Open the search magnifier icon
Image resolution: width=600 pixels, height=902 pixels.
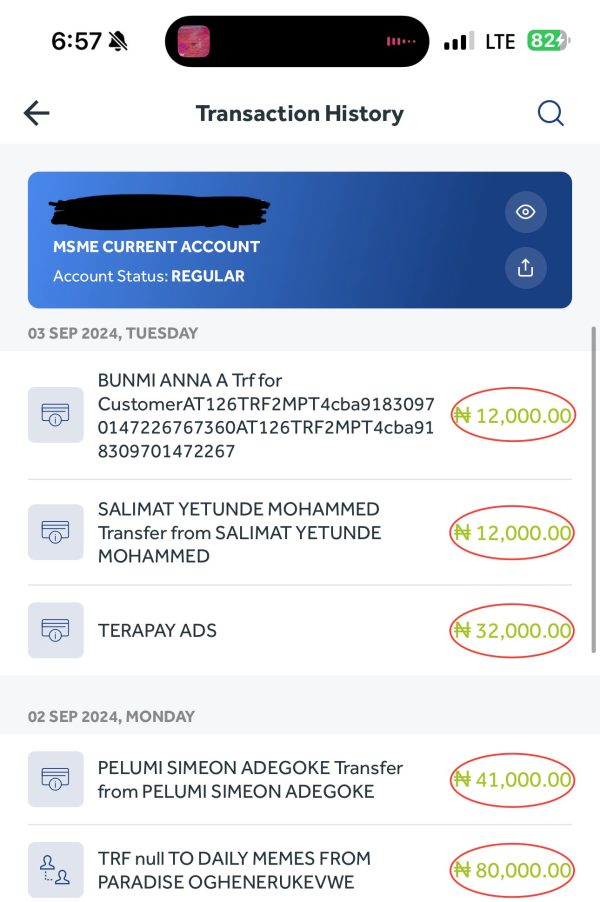[x=551, y=113]
